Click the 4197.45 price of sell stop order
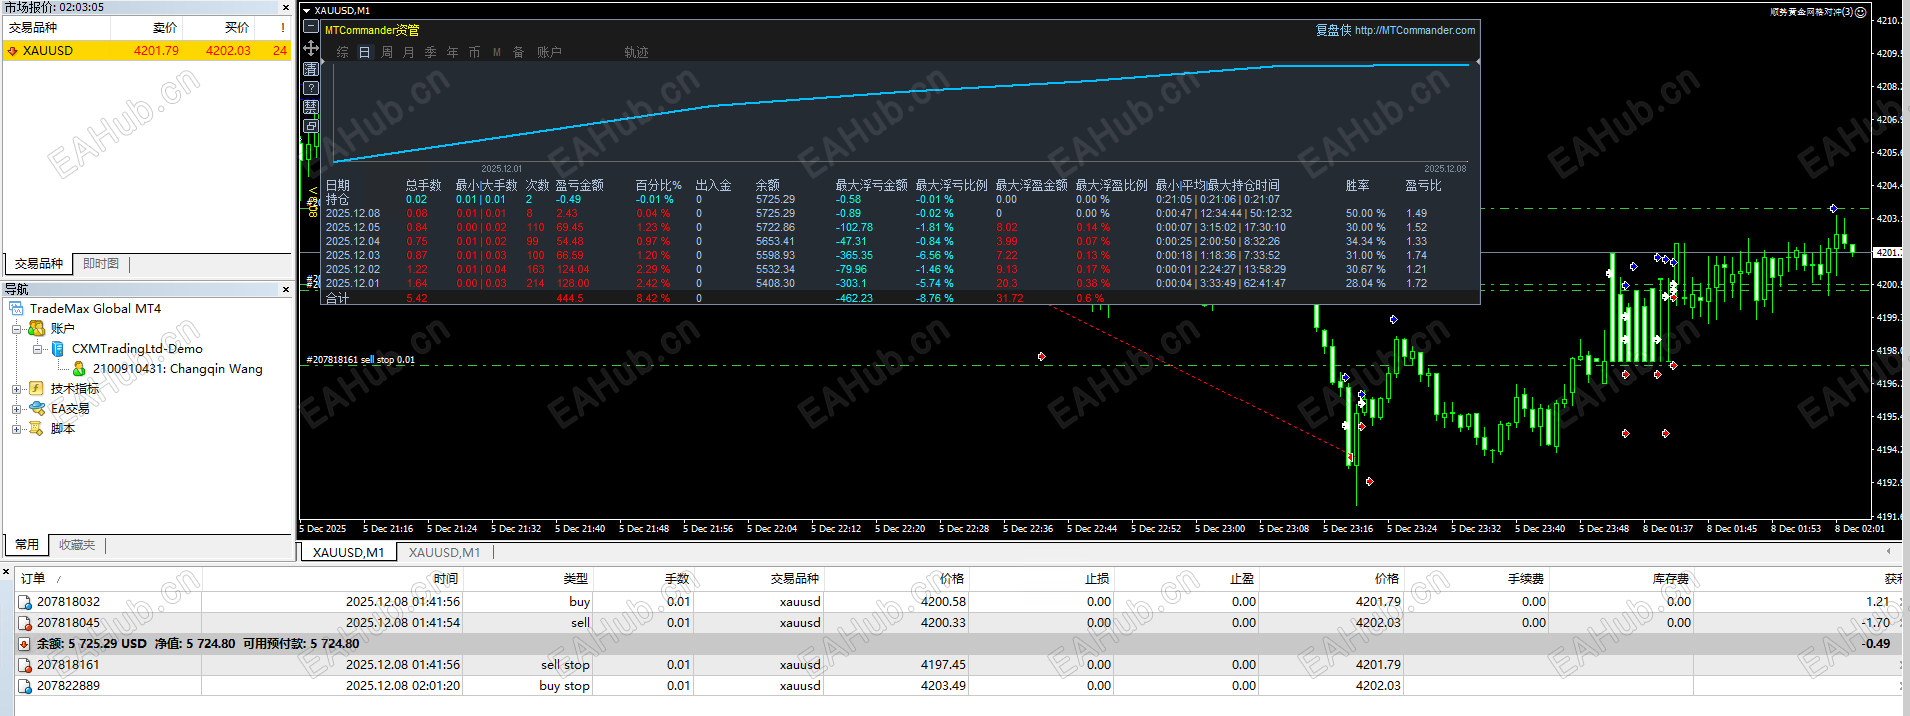 click(x=943, y=665)
